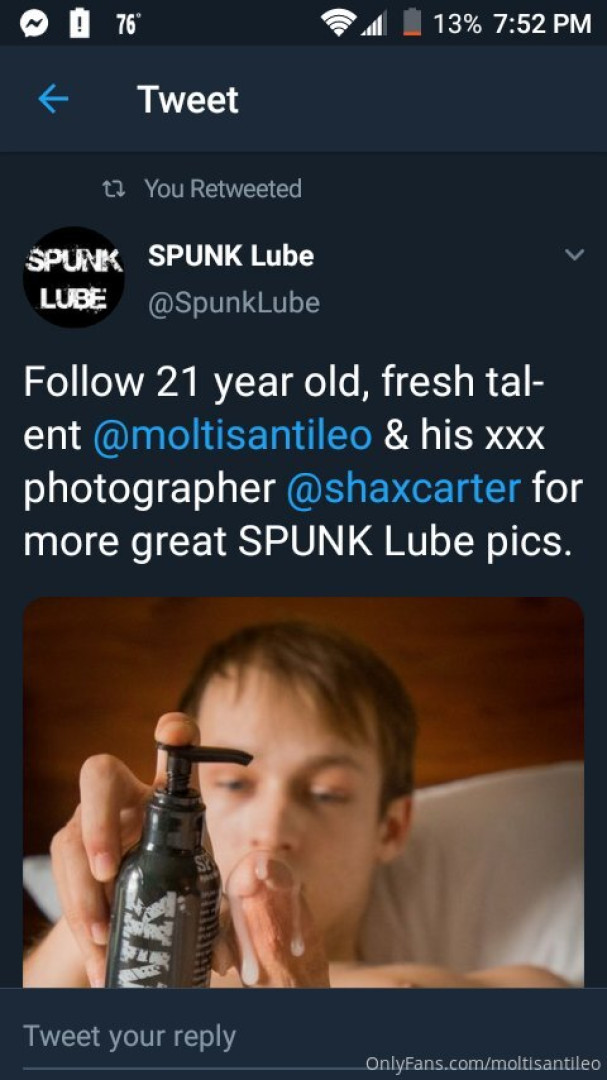Tap the retweet icon above the tweet
The width and height of the screenshot is (607, 1080).
coord(115,189)
